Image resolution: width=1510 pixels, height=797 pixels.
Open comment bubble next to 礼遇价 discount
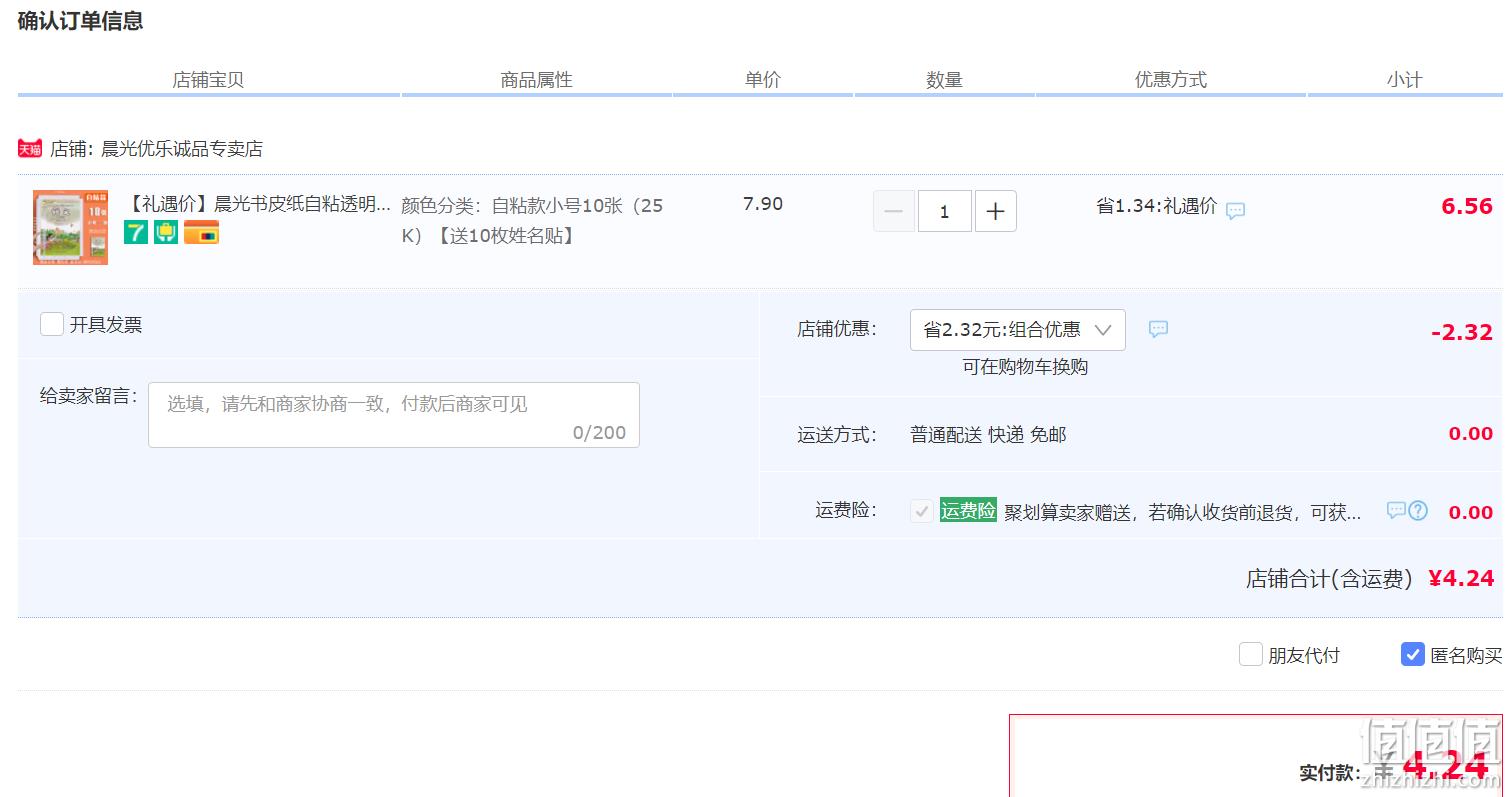(x=1236, y=211)
